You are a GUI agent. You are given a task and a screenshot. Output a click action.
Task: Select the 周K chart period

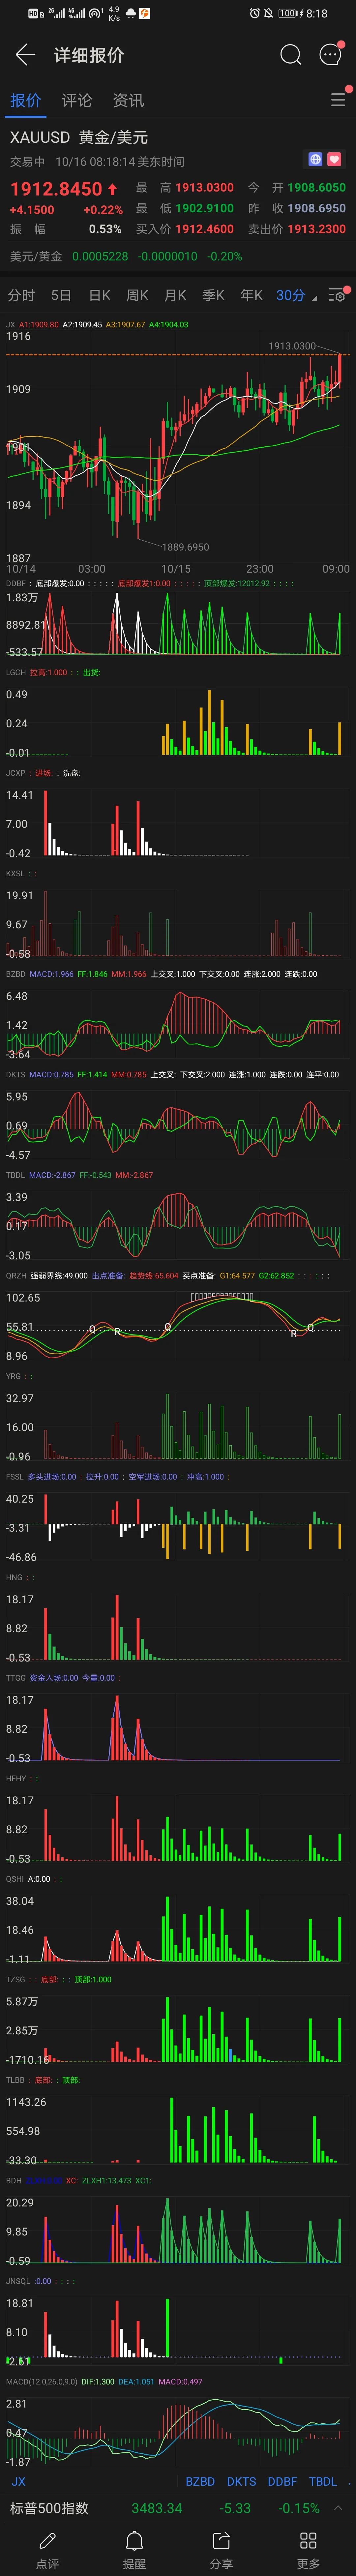[137, 295]
